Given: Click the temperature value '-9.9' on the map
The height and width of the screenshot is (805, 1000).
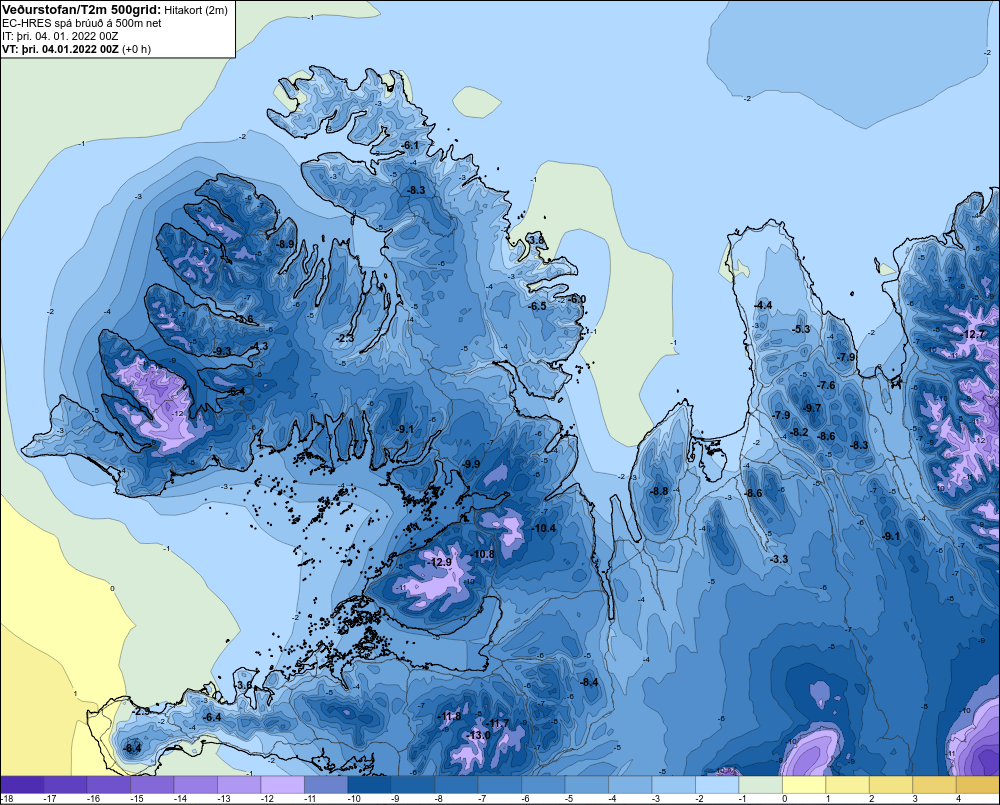Looking at the screenshot, I should [x=471, y=464].
